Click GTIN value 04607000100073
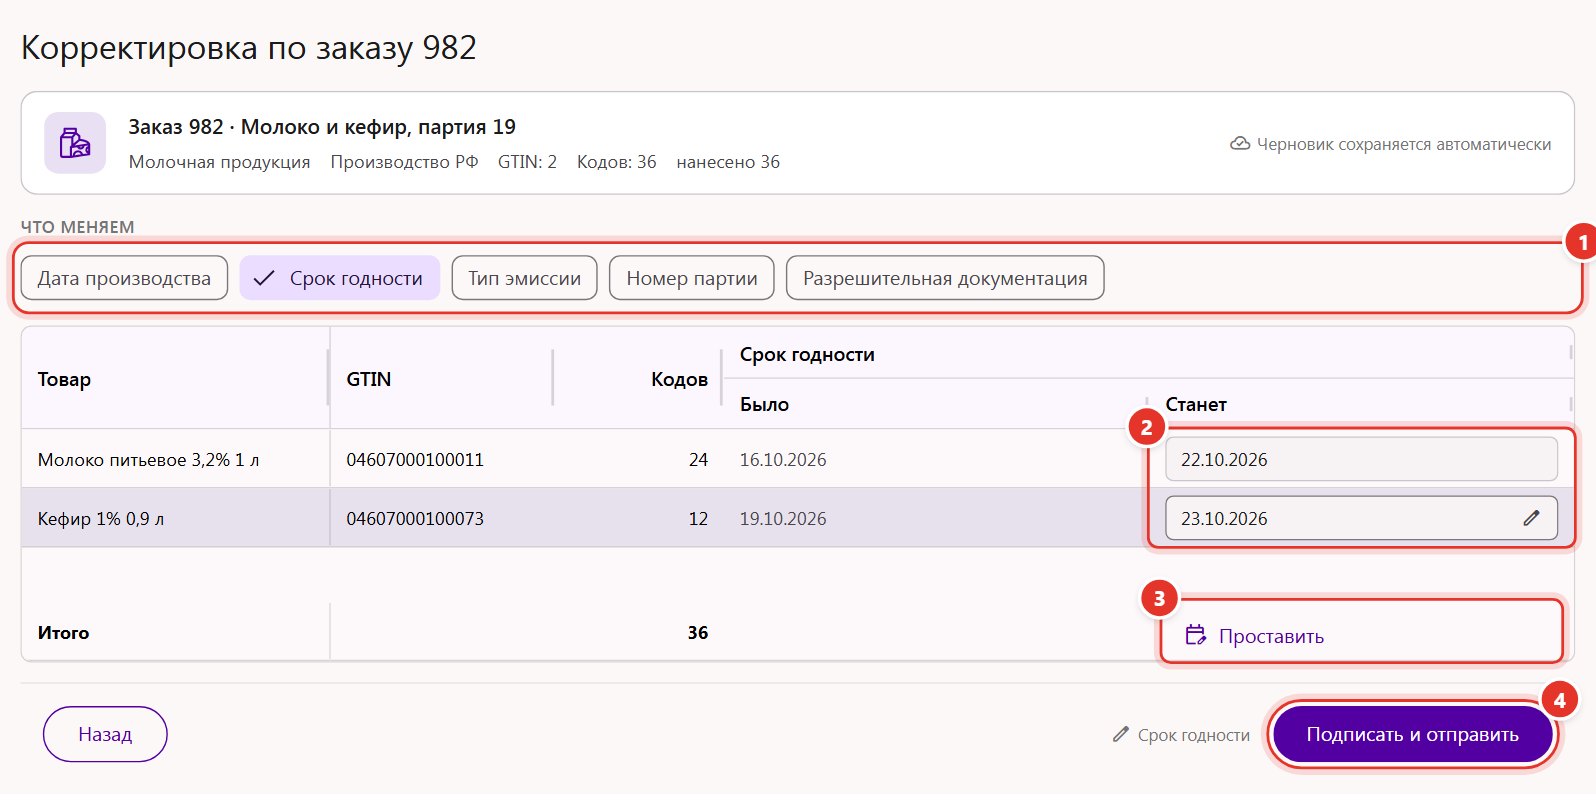The height and width of the screenshot is (794, 1596). point(415,519)
